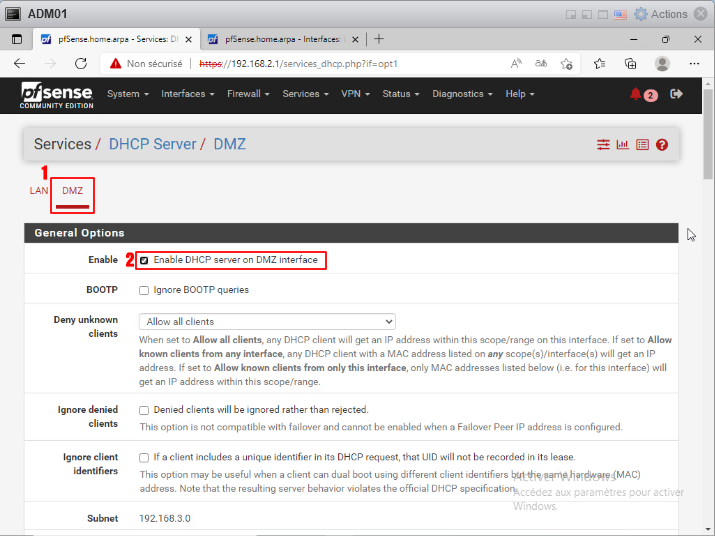Open the Deny unknown clients dropdown
The image size is (715, 536).
267,322
